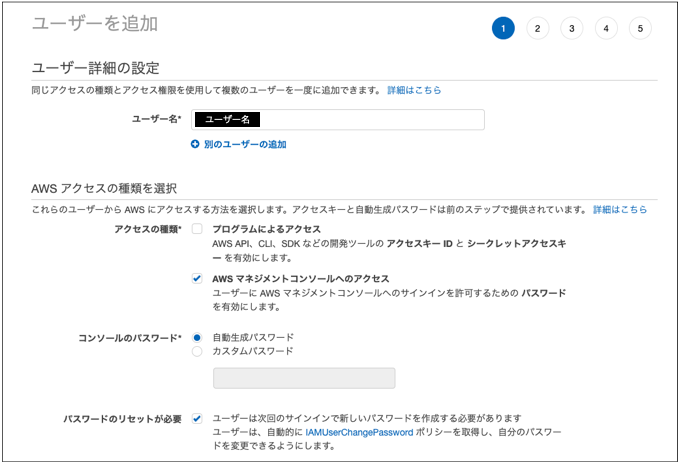
Task: Select the カスタムパスワード radio button
Action: point(197,351)
